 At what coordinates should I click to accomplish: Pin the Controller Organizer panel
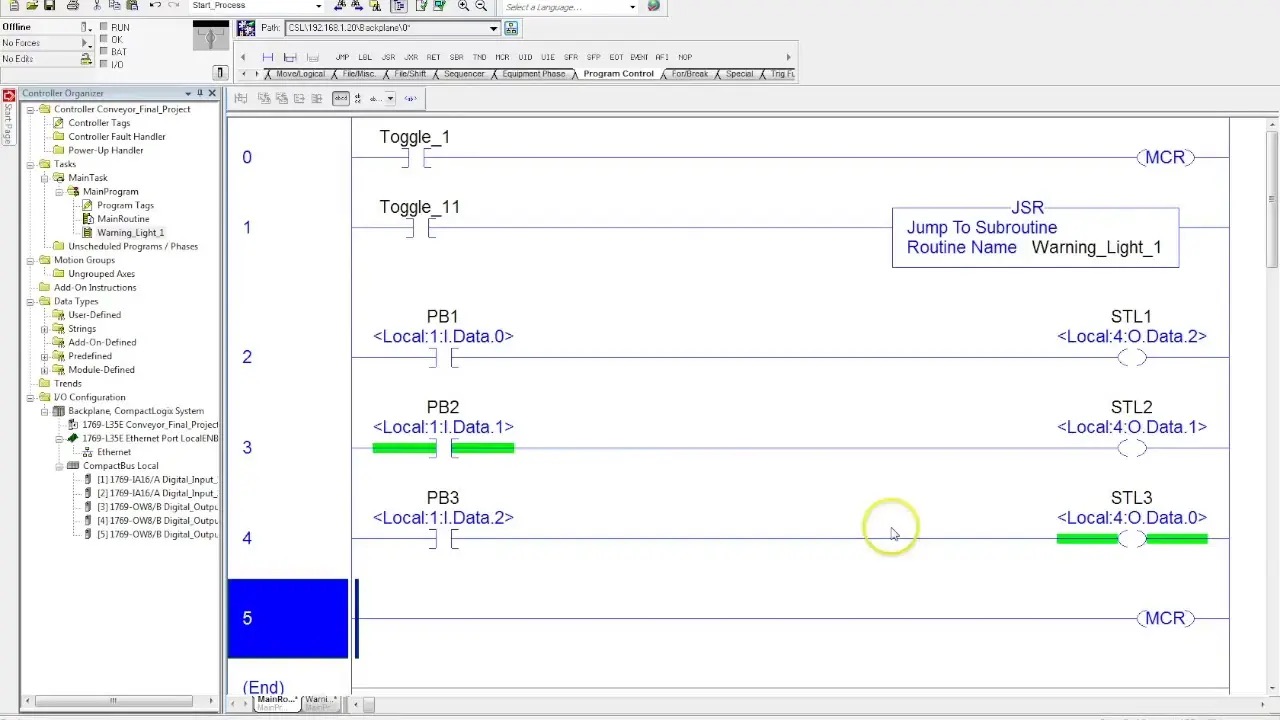[200, 93]
